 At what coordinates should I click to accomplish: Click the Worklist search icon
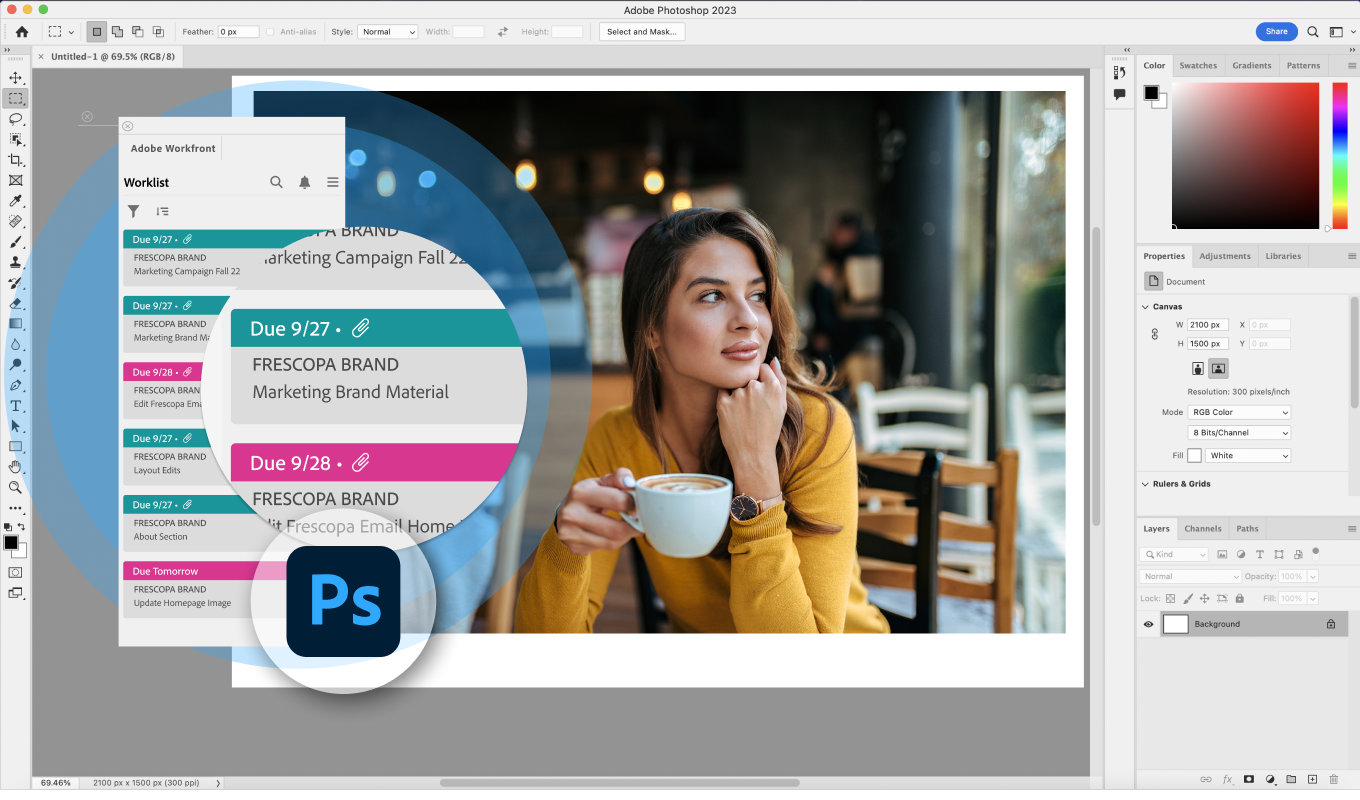point(276,182)
